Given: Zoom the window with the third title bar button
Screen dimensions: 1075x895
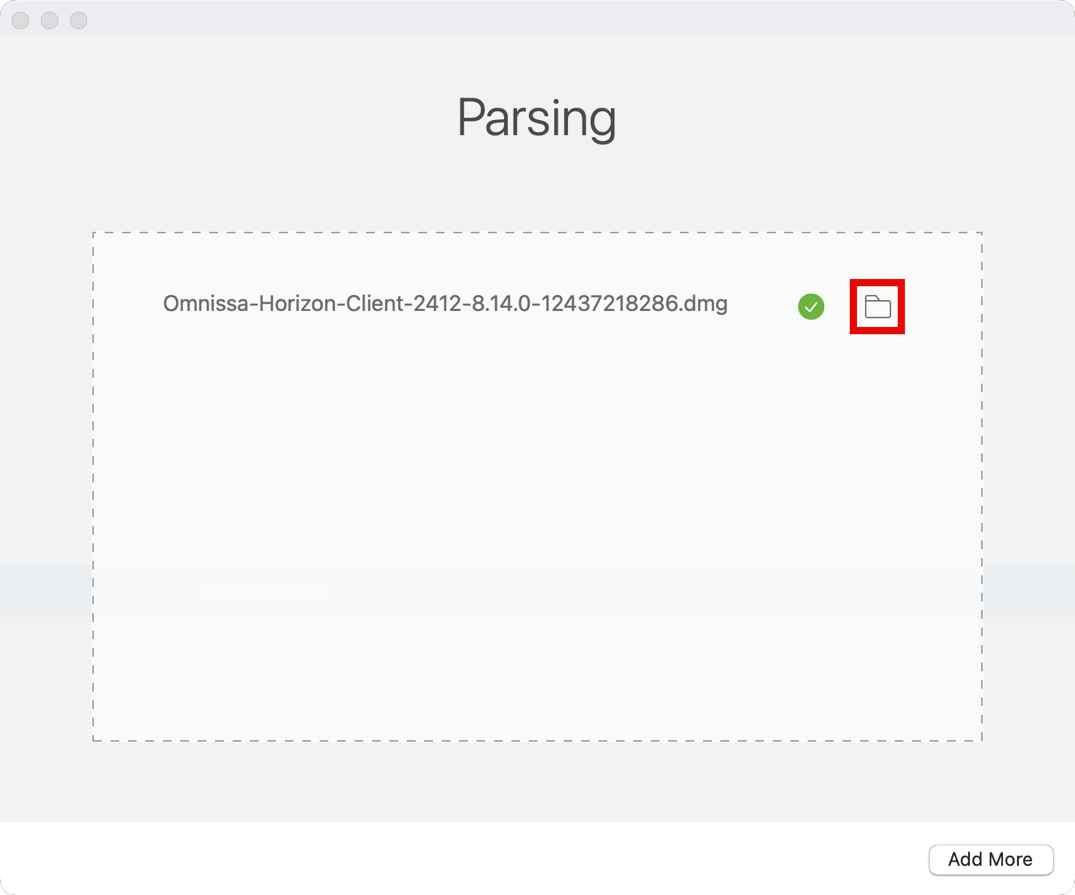Looking at the screenshot, I should [x=78, y=20].
